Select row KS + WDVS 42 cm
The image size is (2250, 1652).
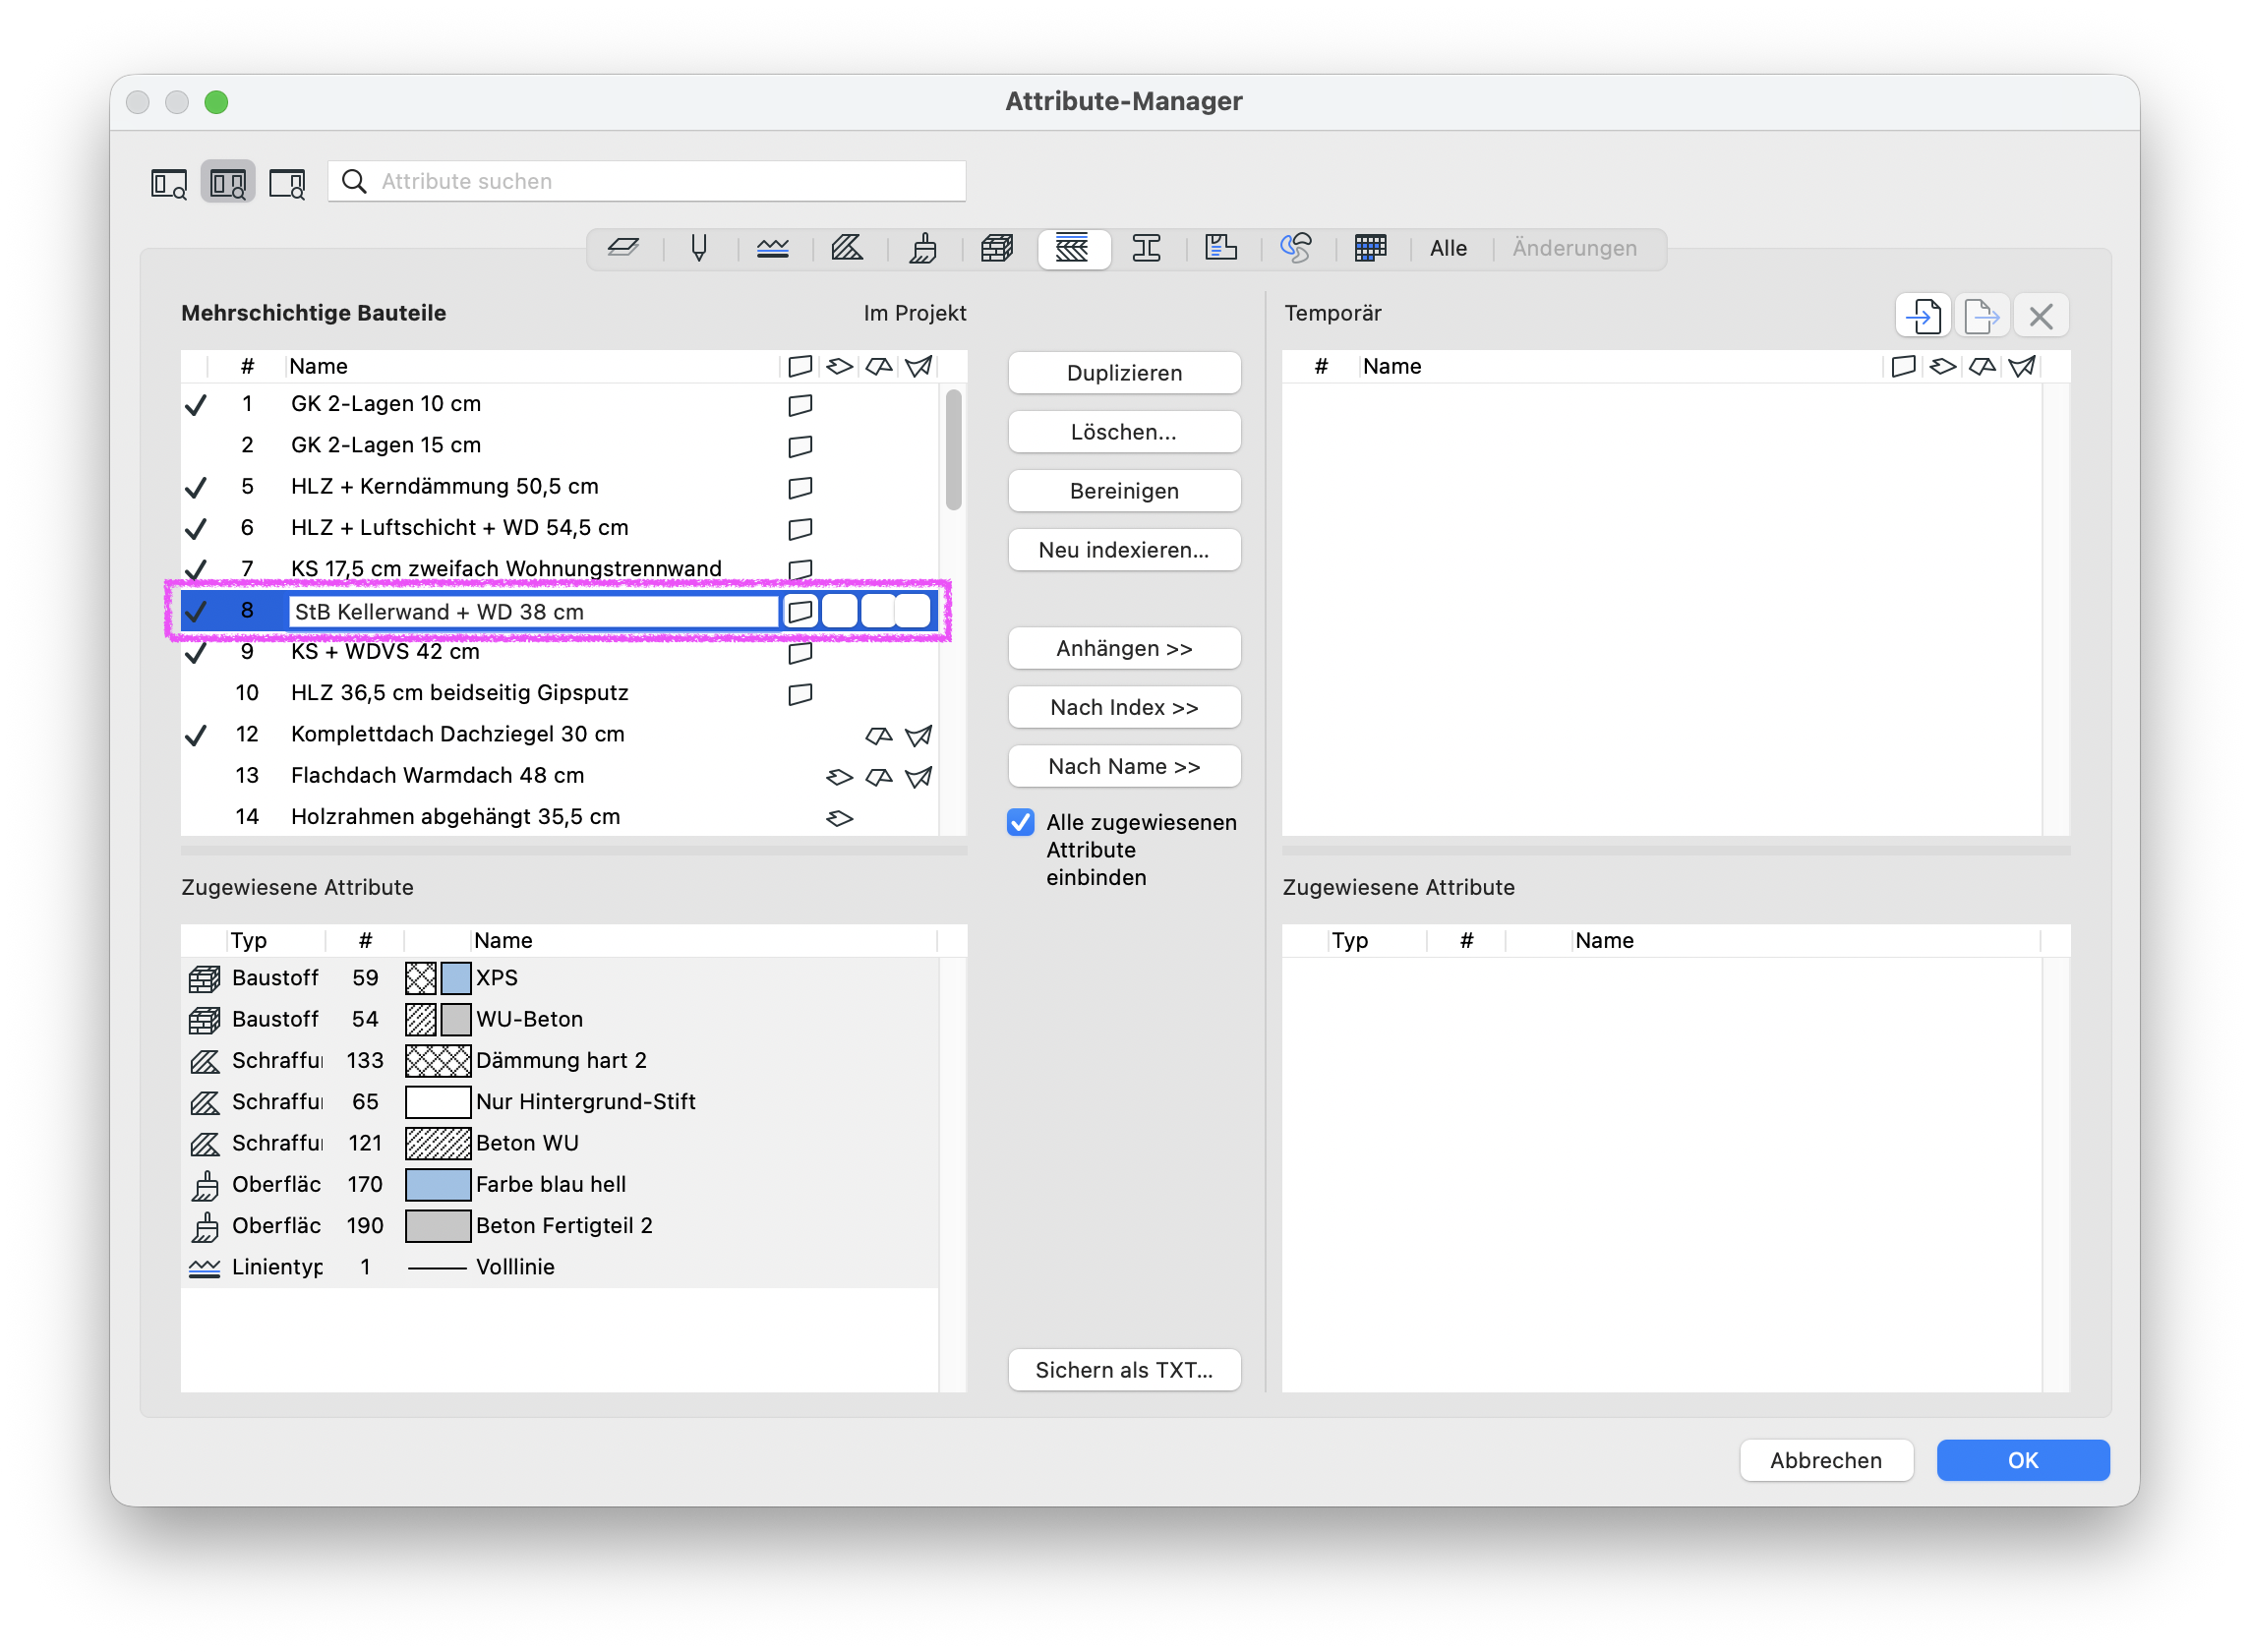coord(560,652)
